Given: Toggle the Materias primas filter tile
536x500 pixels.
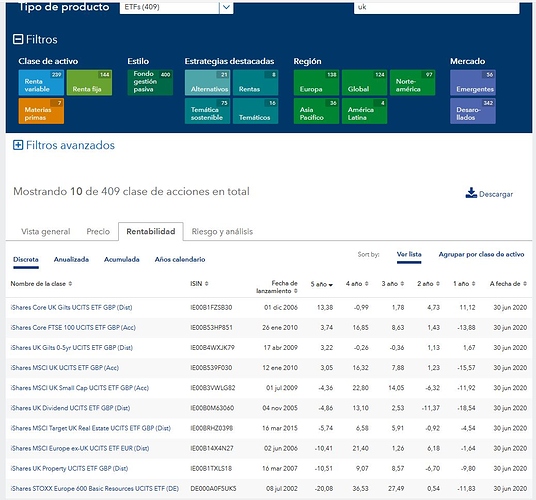Looking at the screenshot, I should coord(41,111).
